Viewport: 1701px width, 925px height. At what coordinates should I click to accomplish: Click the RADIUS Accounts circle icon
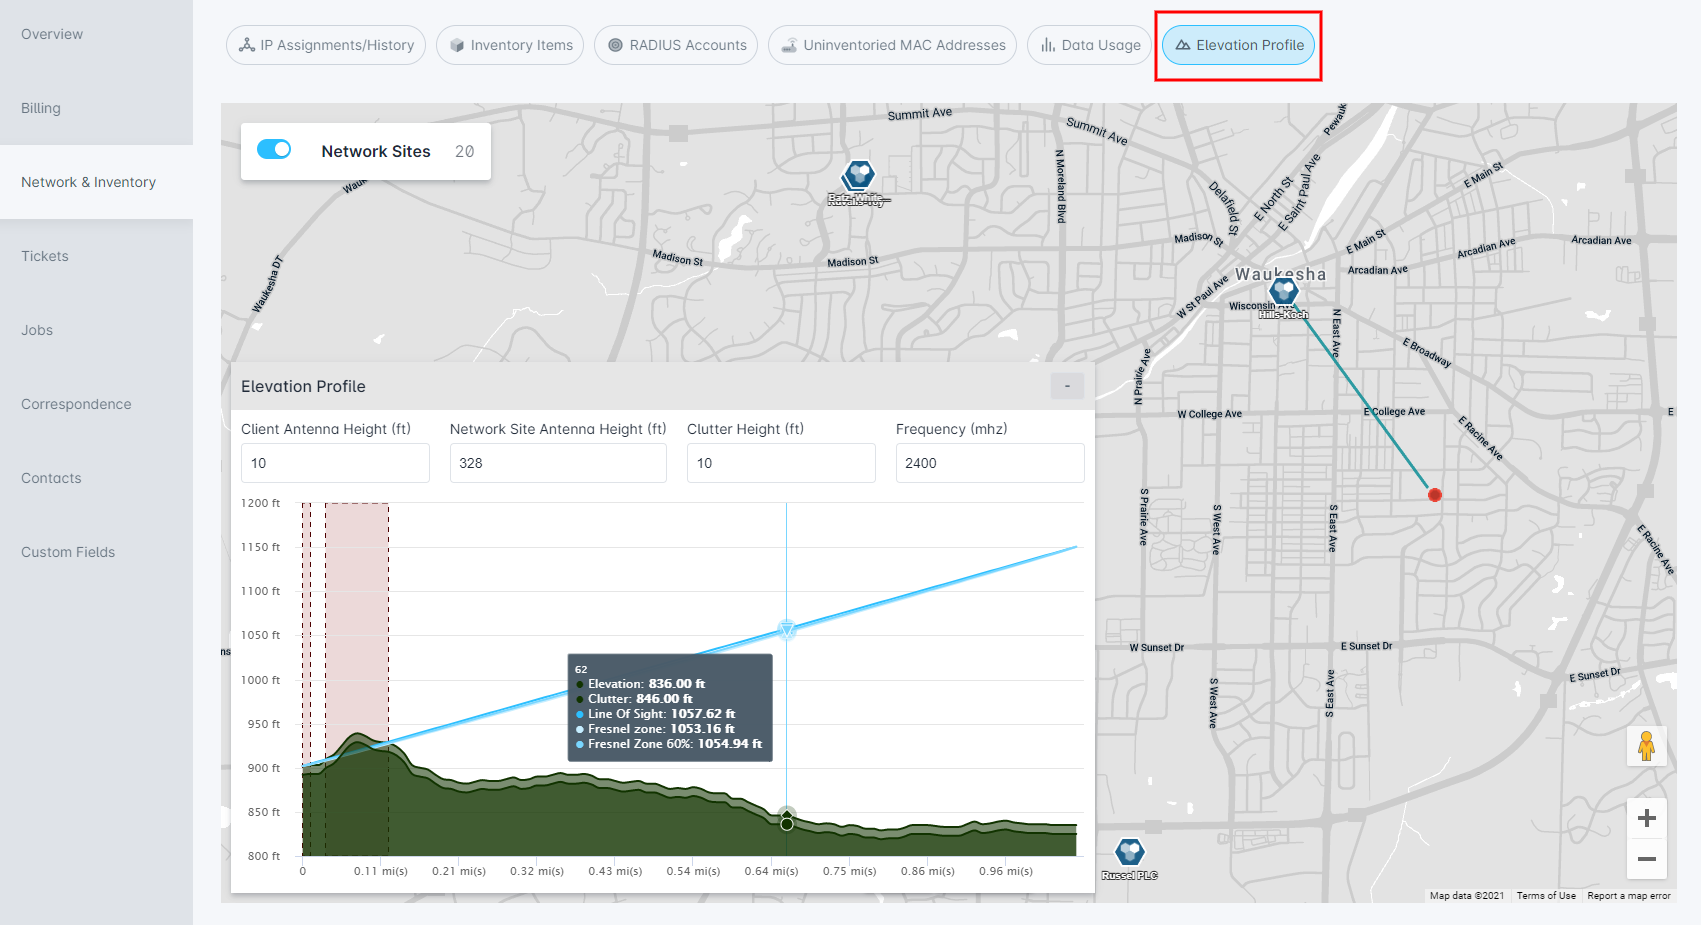616,45
